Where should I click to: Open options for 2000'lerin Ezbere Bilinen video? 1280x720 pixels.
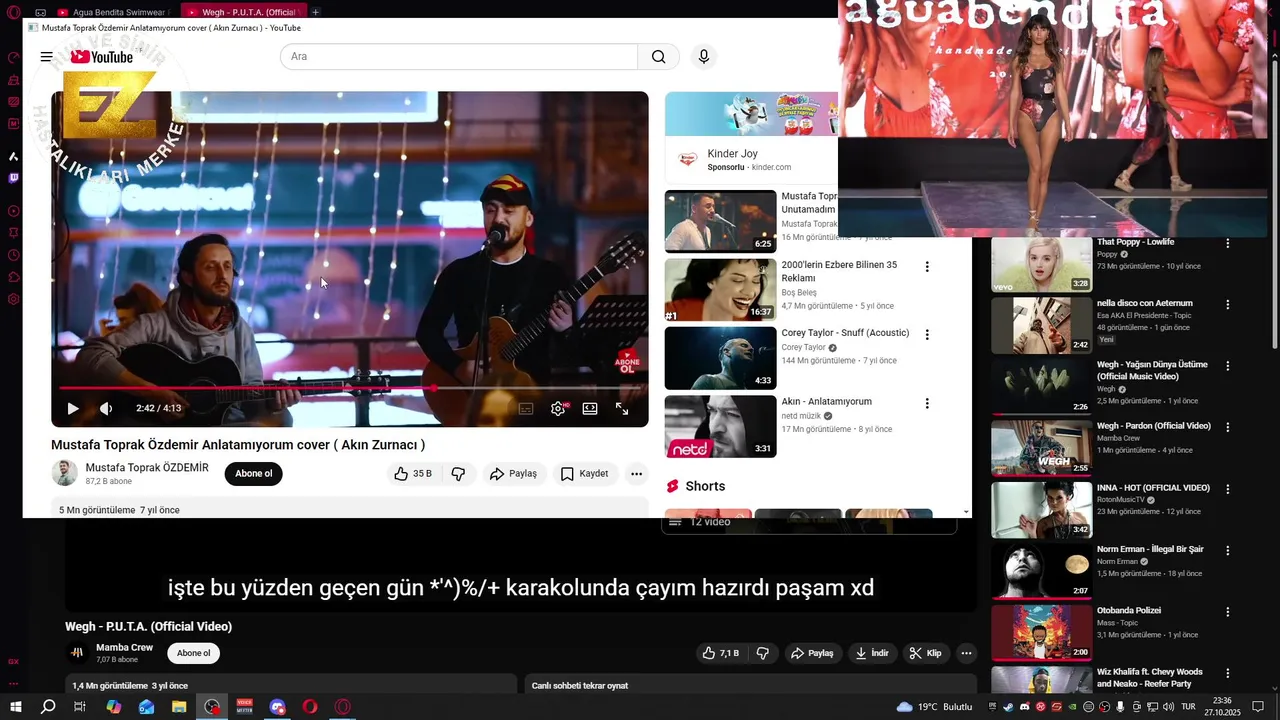pyautogui.click(x=927, y=267)
